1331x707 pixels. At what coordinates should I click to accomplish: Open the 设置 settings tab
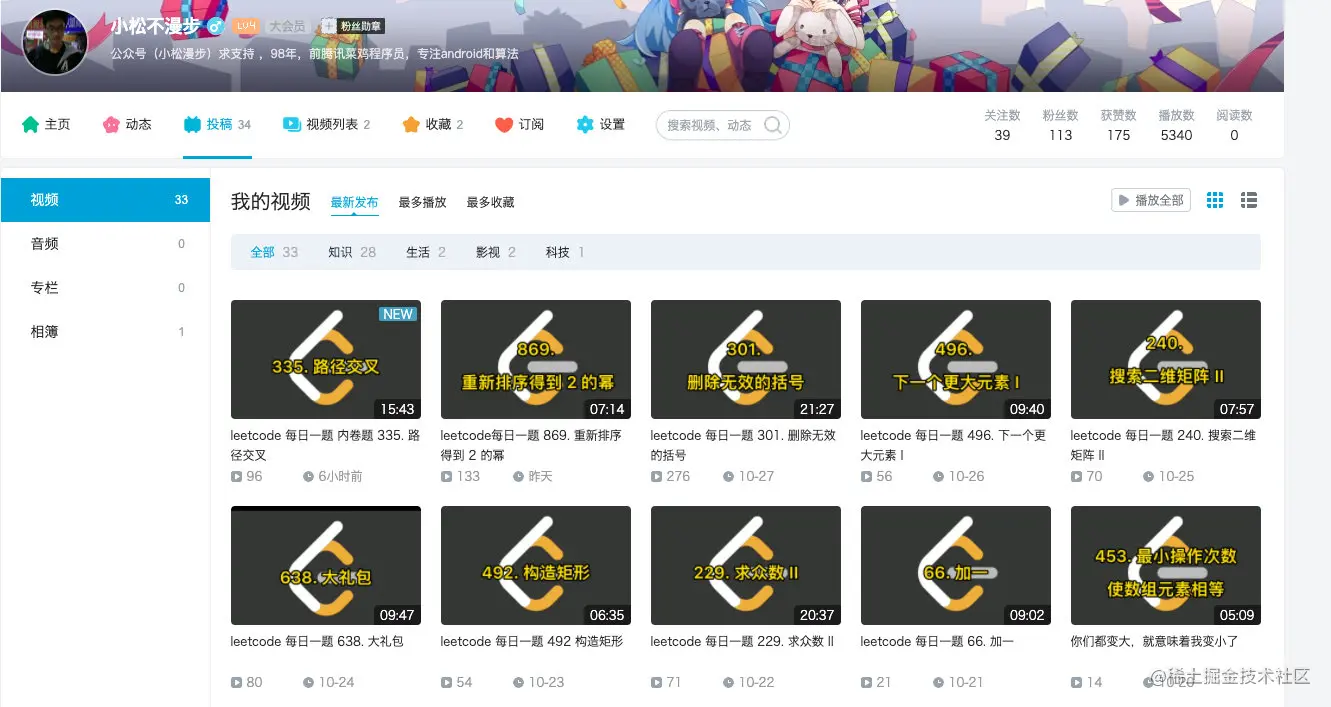[x=601, y=125]
